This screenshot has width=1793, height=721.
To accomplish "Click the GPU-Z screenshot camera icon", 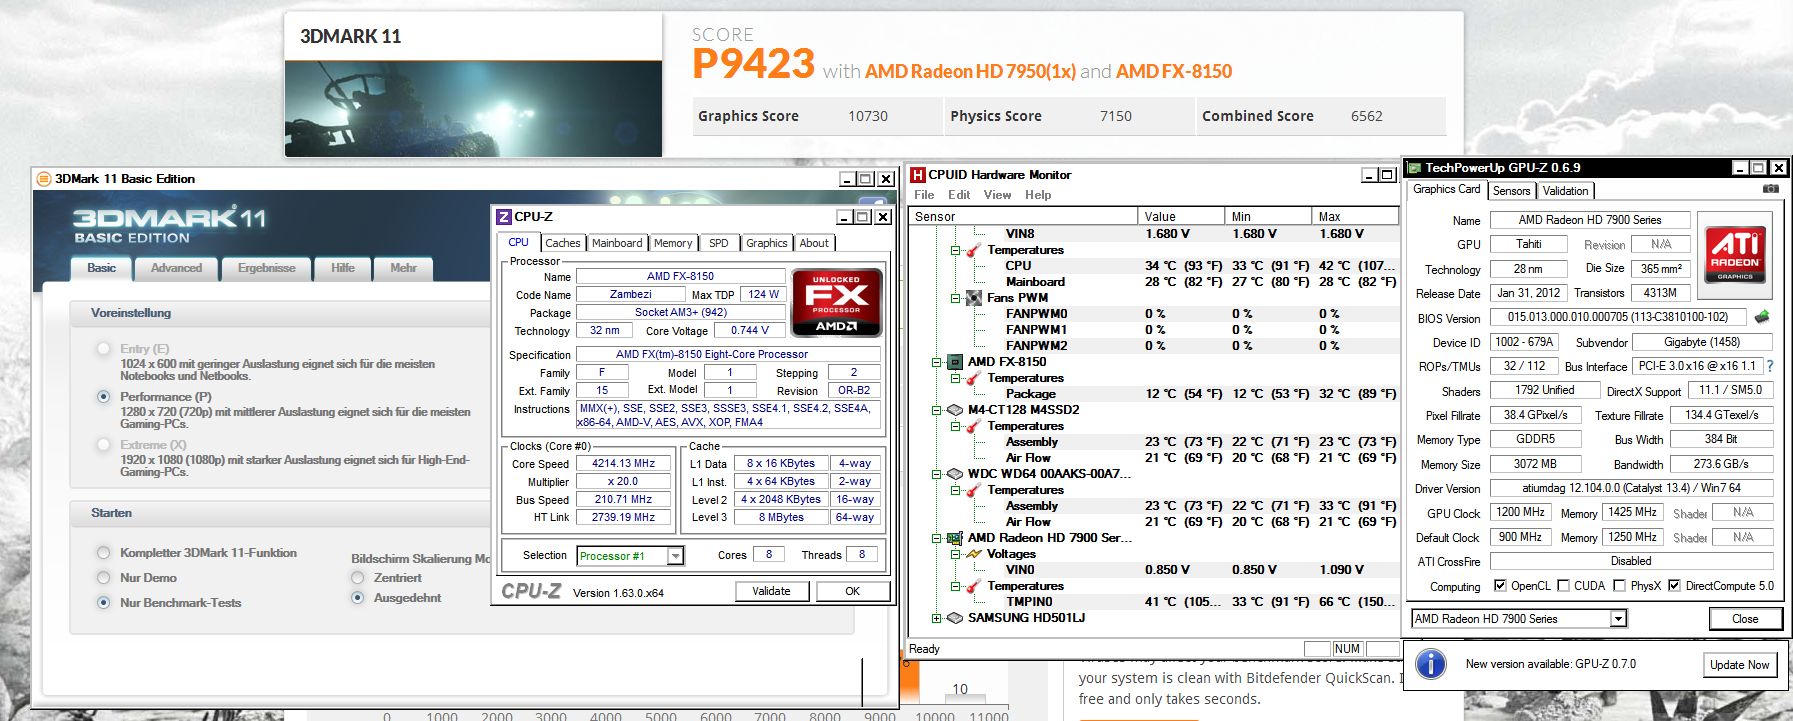I will coord(1770,189).
